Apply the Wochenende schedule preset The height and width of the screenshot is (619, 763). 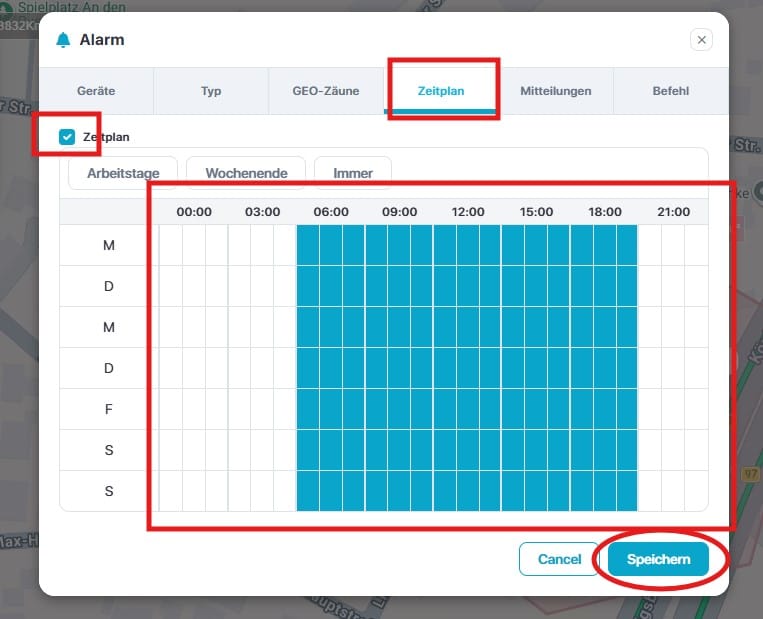(x=246, y=173)
